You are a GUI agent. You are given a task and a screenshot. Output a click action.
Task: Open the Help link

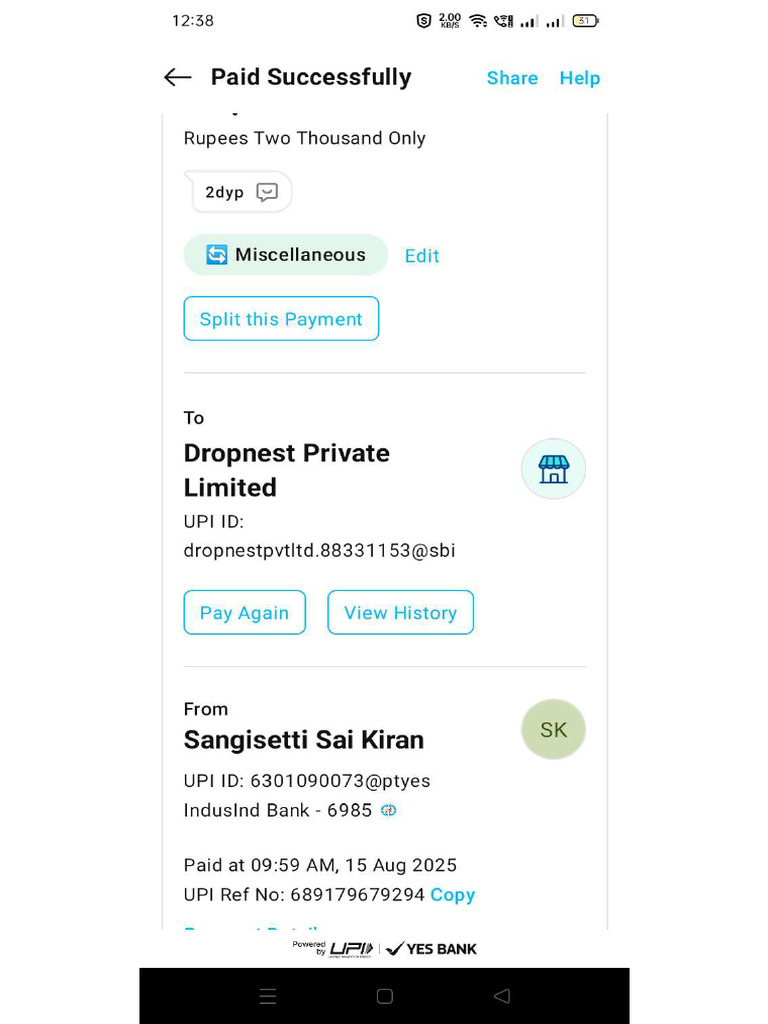click(580, 78)
